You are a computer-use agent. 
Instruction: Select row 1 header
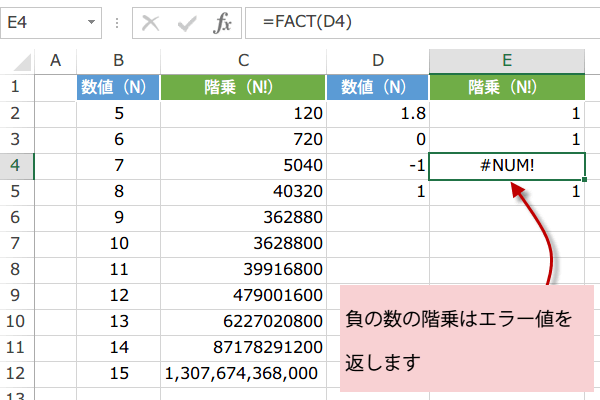pyautogui.click(x=15, y=87)
